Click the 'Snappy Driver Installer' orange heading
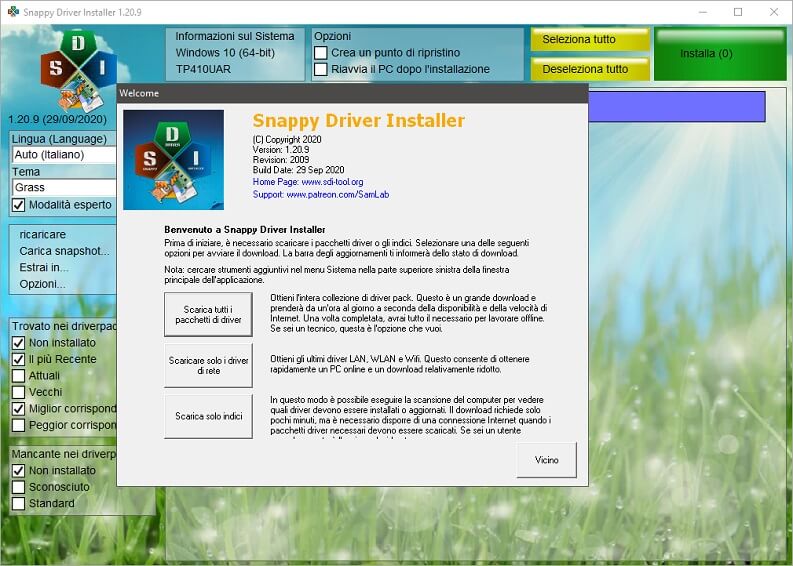Image resolution: width=793 pixels, height=566 pixels. [x=359, y=121]
